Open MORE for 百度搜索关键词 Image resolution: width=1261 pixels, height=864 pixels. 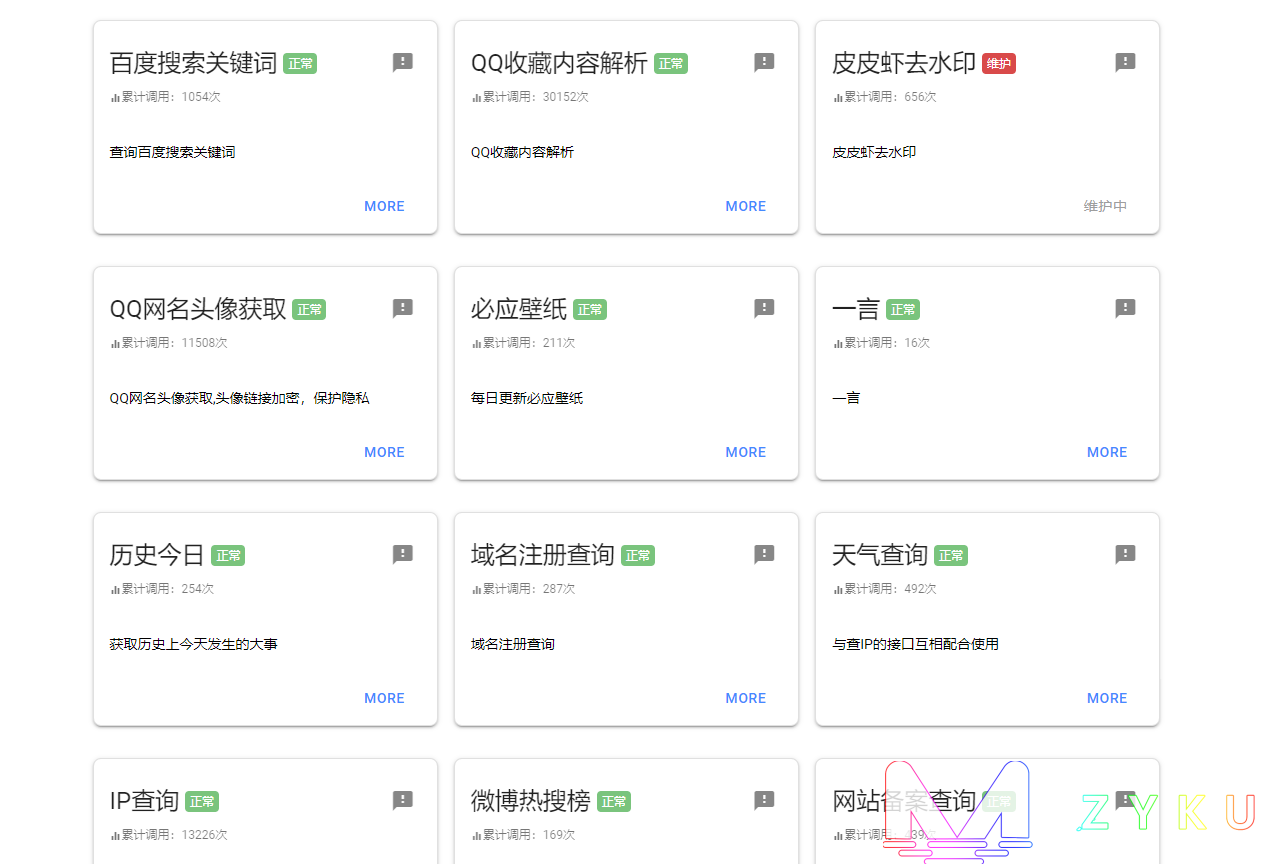click(384, 206)
